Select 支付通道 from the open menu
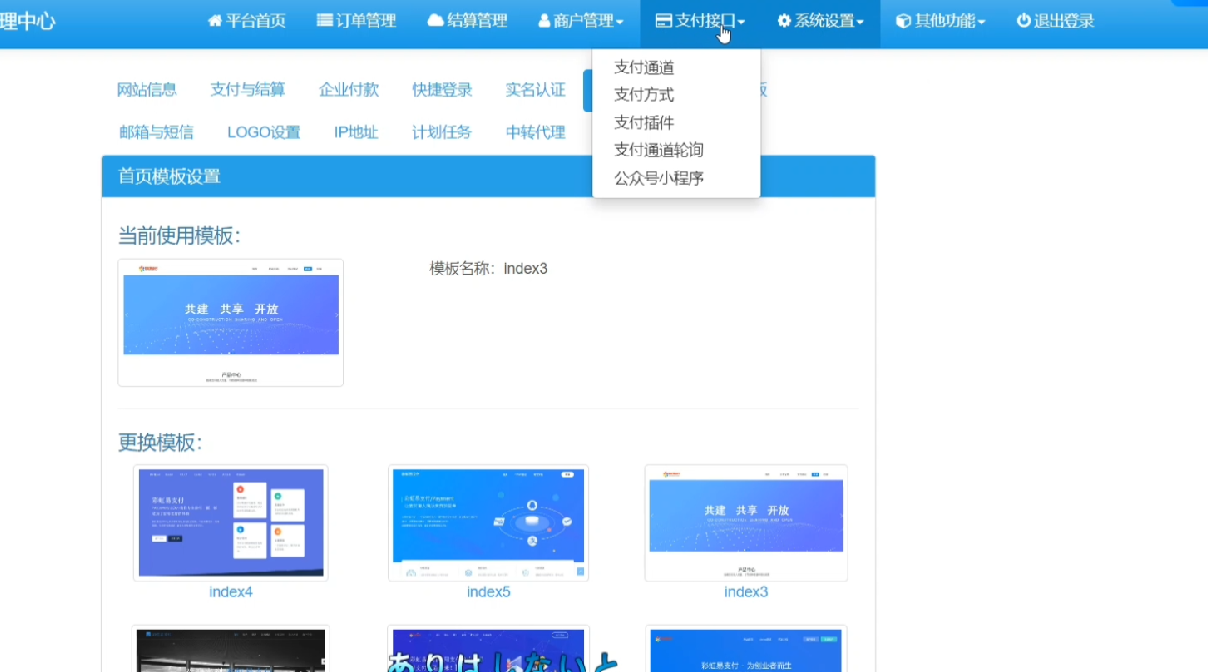 (x=644, y=68)
